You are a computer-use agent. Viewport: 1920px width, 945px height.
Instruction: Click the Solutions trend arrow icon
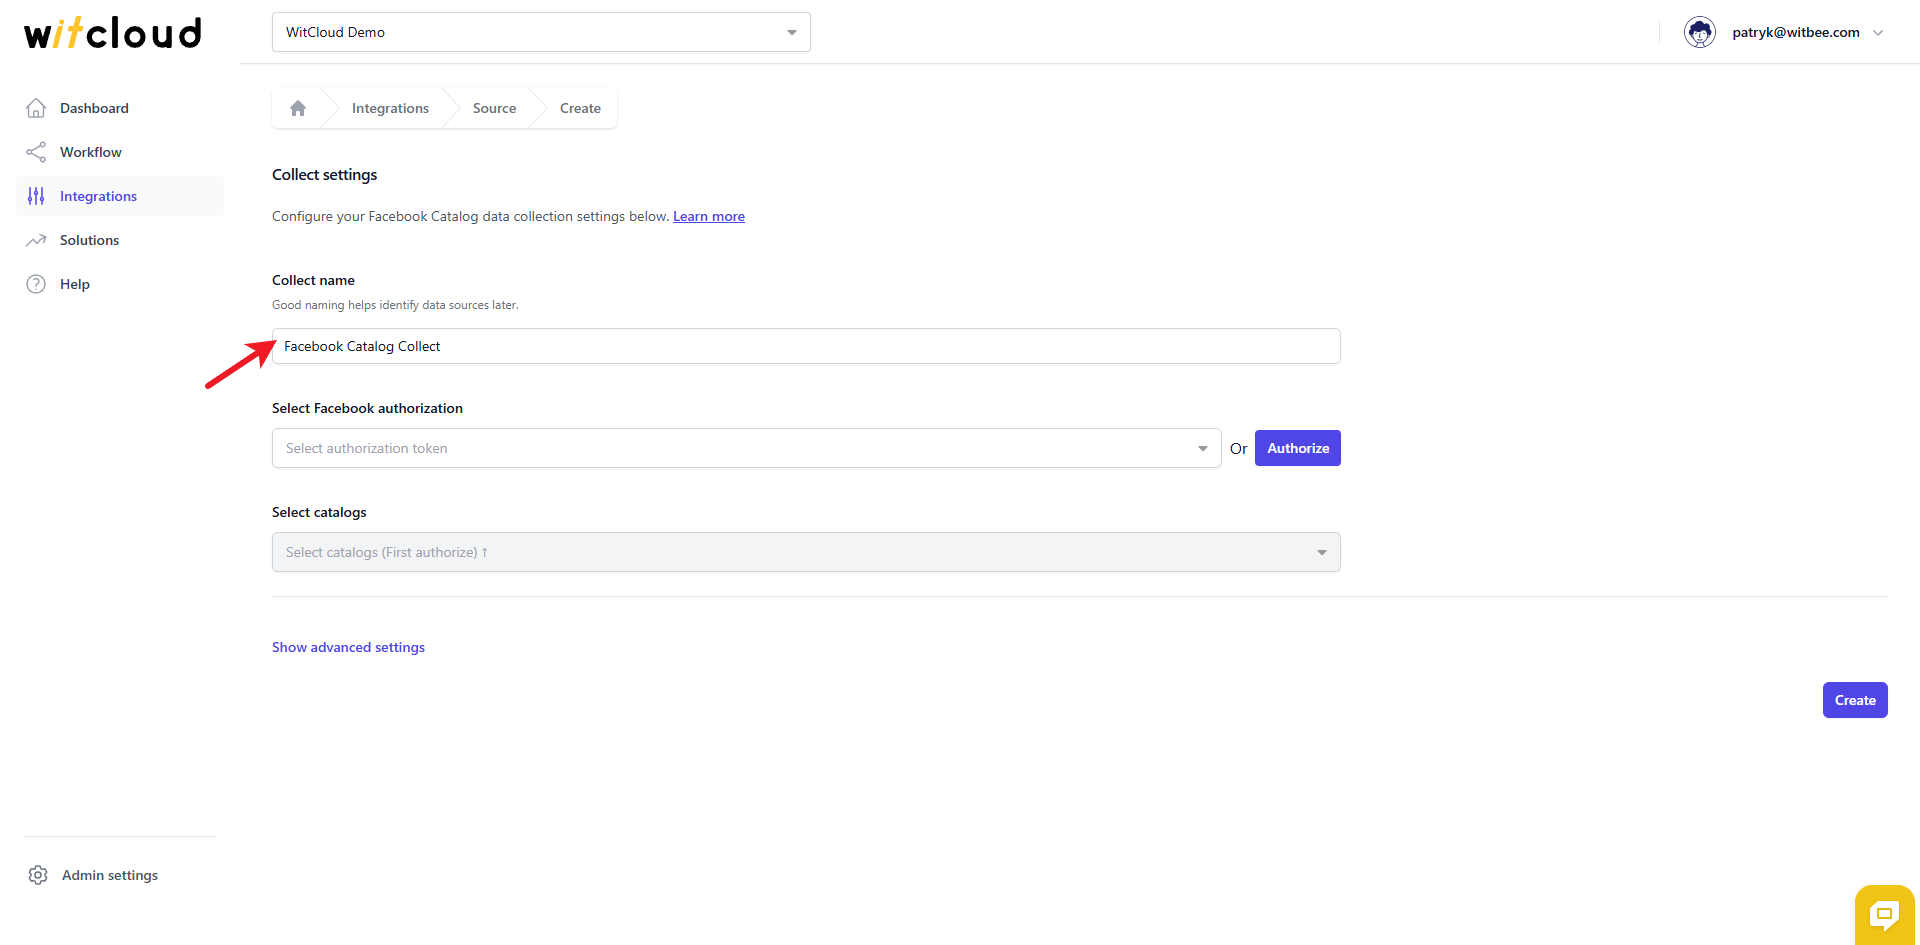36,240
